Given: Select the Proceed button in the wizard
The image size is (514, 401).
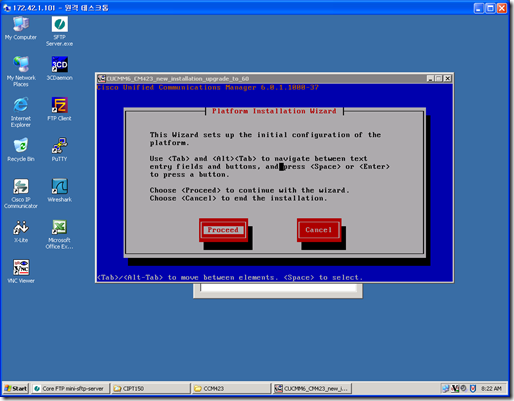Looking at the screenshot, I should 223,230.
